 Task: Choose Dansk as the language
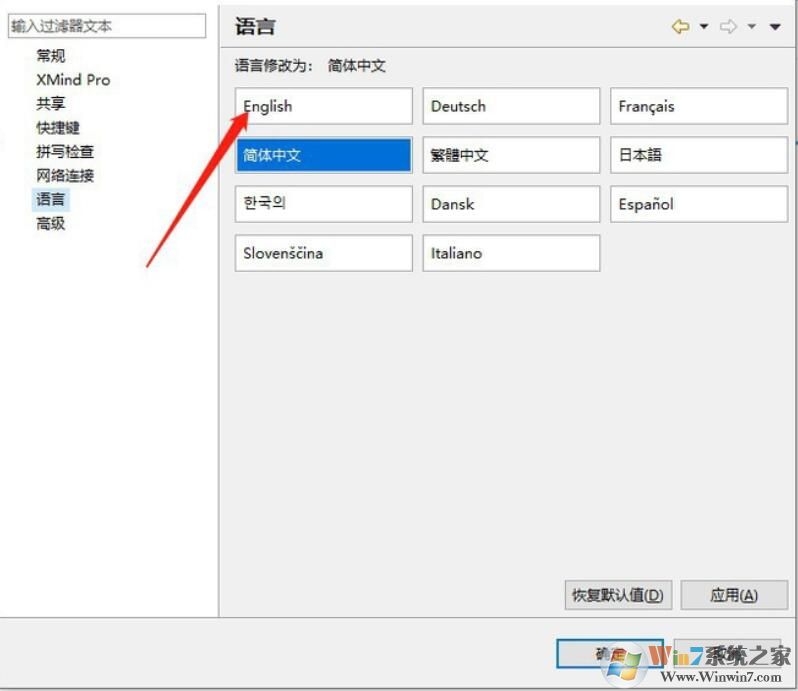pyautogui.click(x=511, y=204)
